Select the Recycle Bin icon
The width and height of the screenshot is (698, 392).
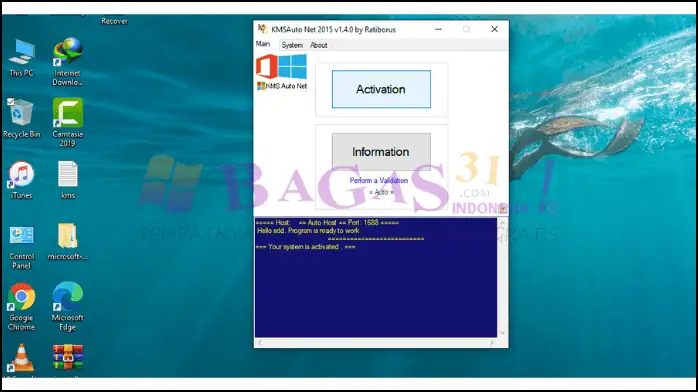(x=21, y=118)
